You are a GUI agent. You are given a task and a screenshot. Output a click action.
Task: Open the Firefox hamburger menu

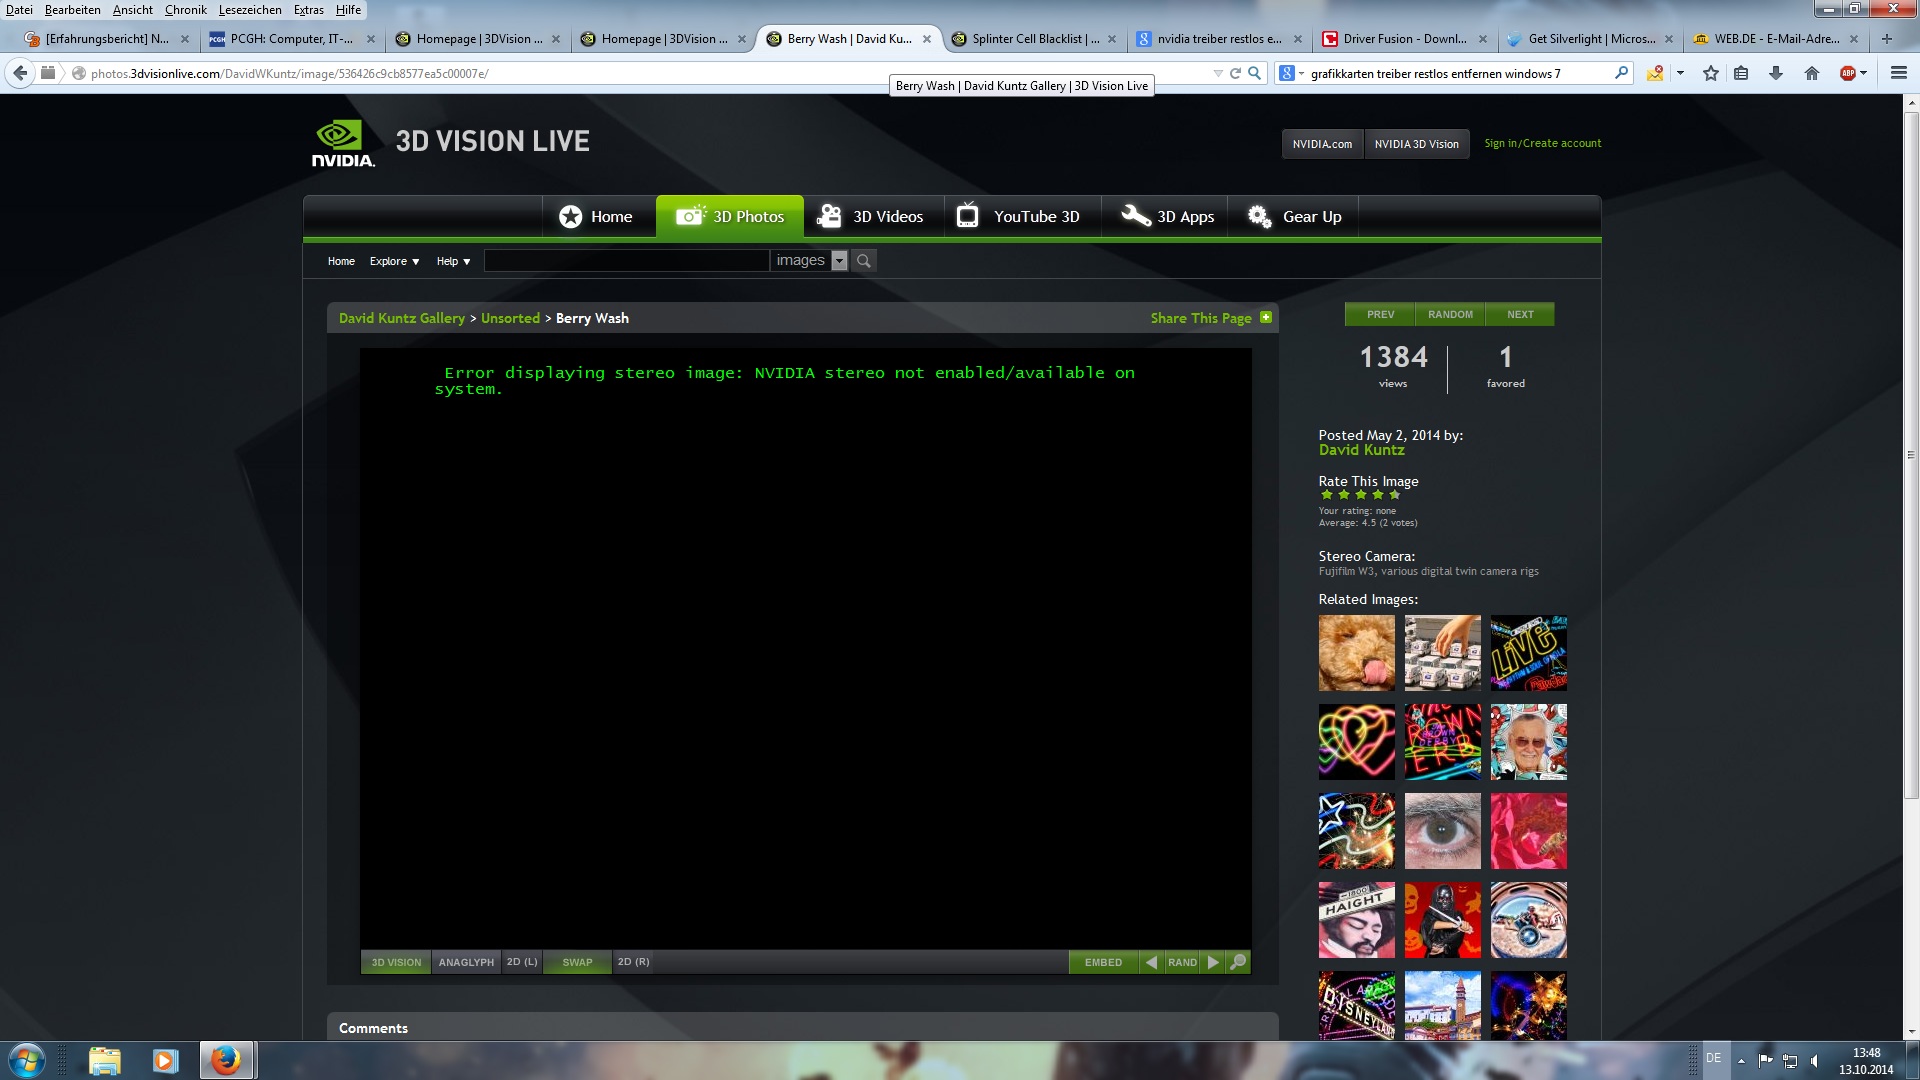[x=1898, y=73]
